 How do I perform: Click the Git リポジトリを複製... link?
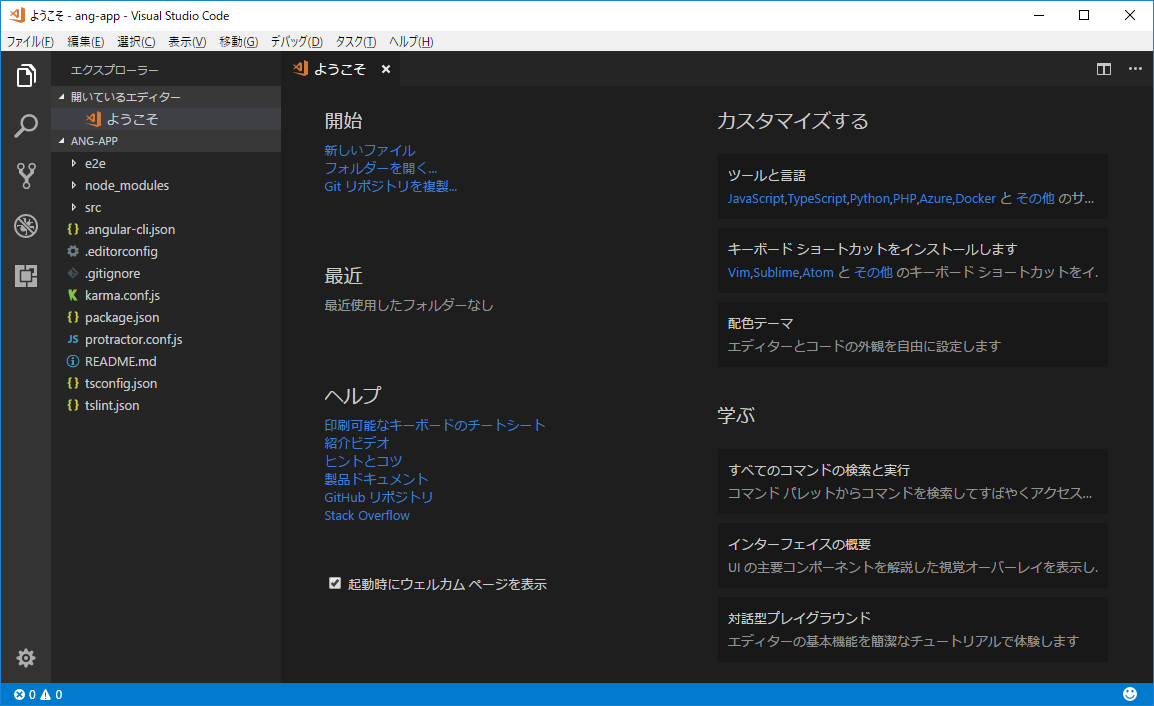point(391,186)
